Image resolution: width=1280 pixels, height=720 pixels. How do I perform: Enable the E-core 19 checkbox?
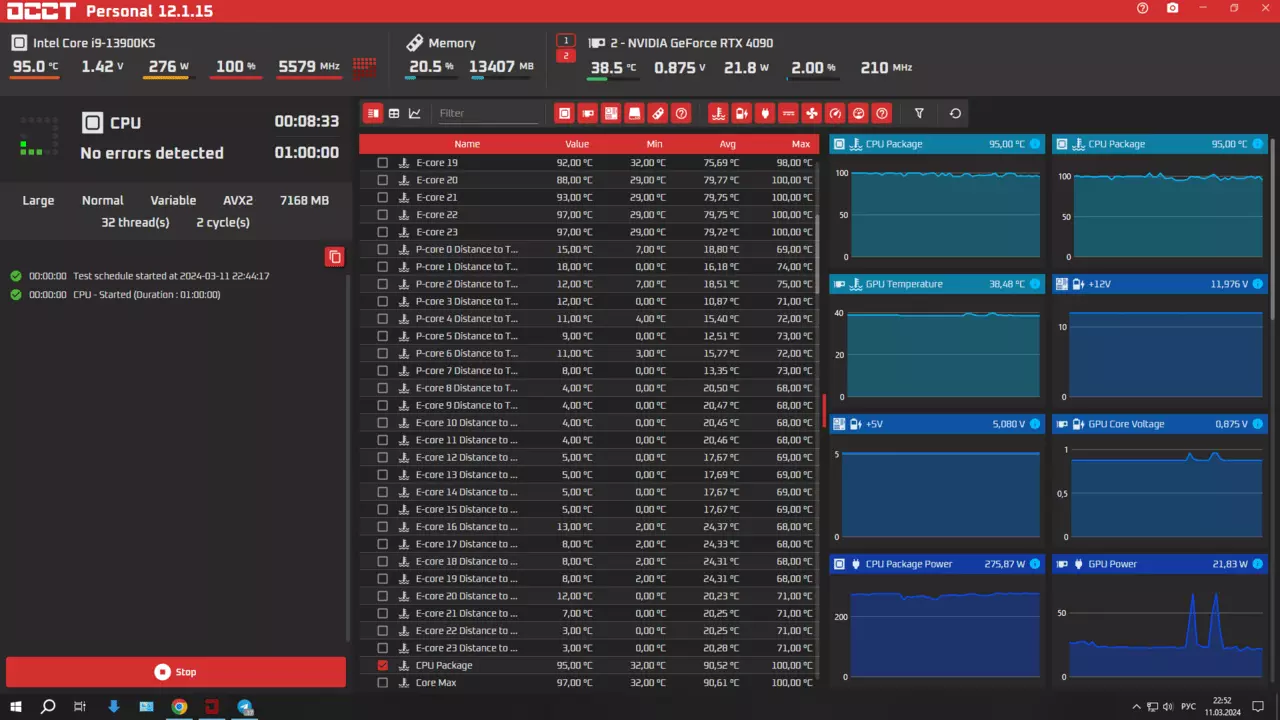(x=382, y=163)
